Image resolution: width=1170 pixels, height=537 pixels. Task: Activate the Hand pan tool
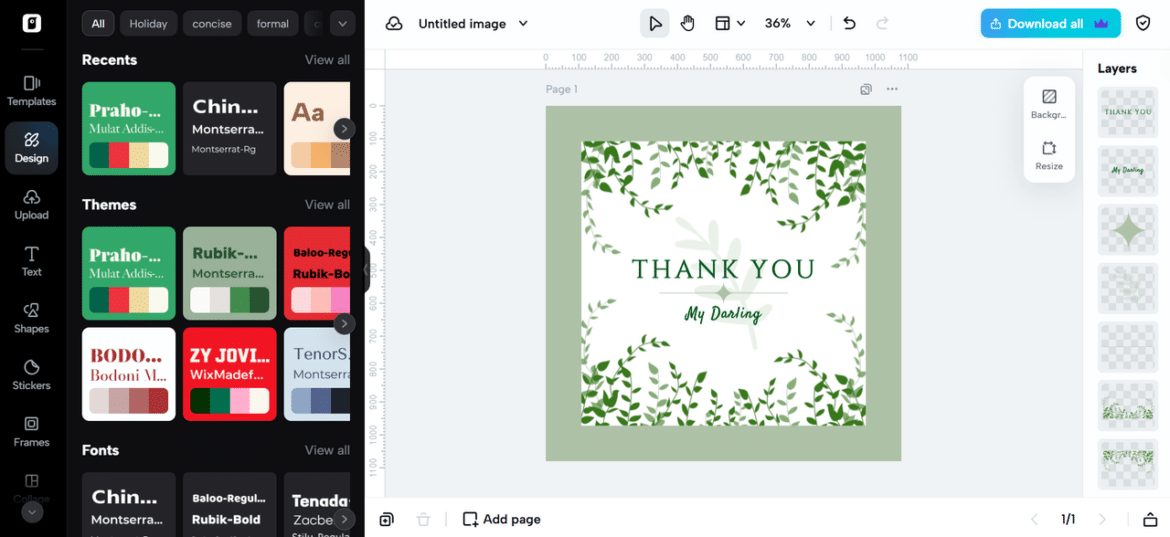click(x=688, y=23)
